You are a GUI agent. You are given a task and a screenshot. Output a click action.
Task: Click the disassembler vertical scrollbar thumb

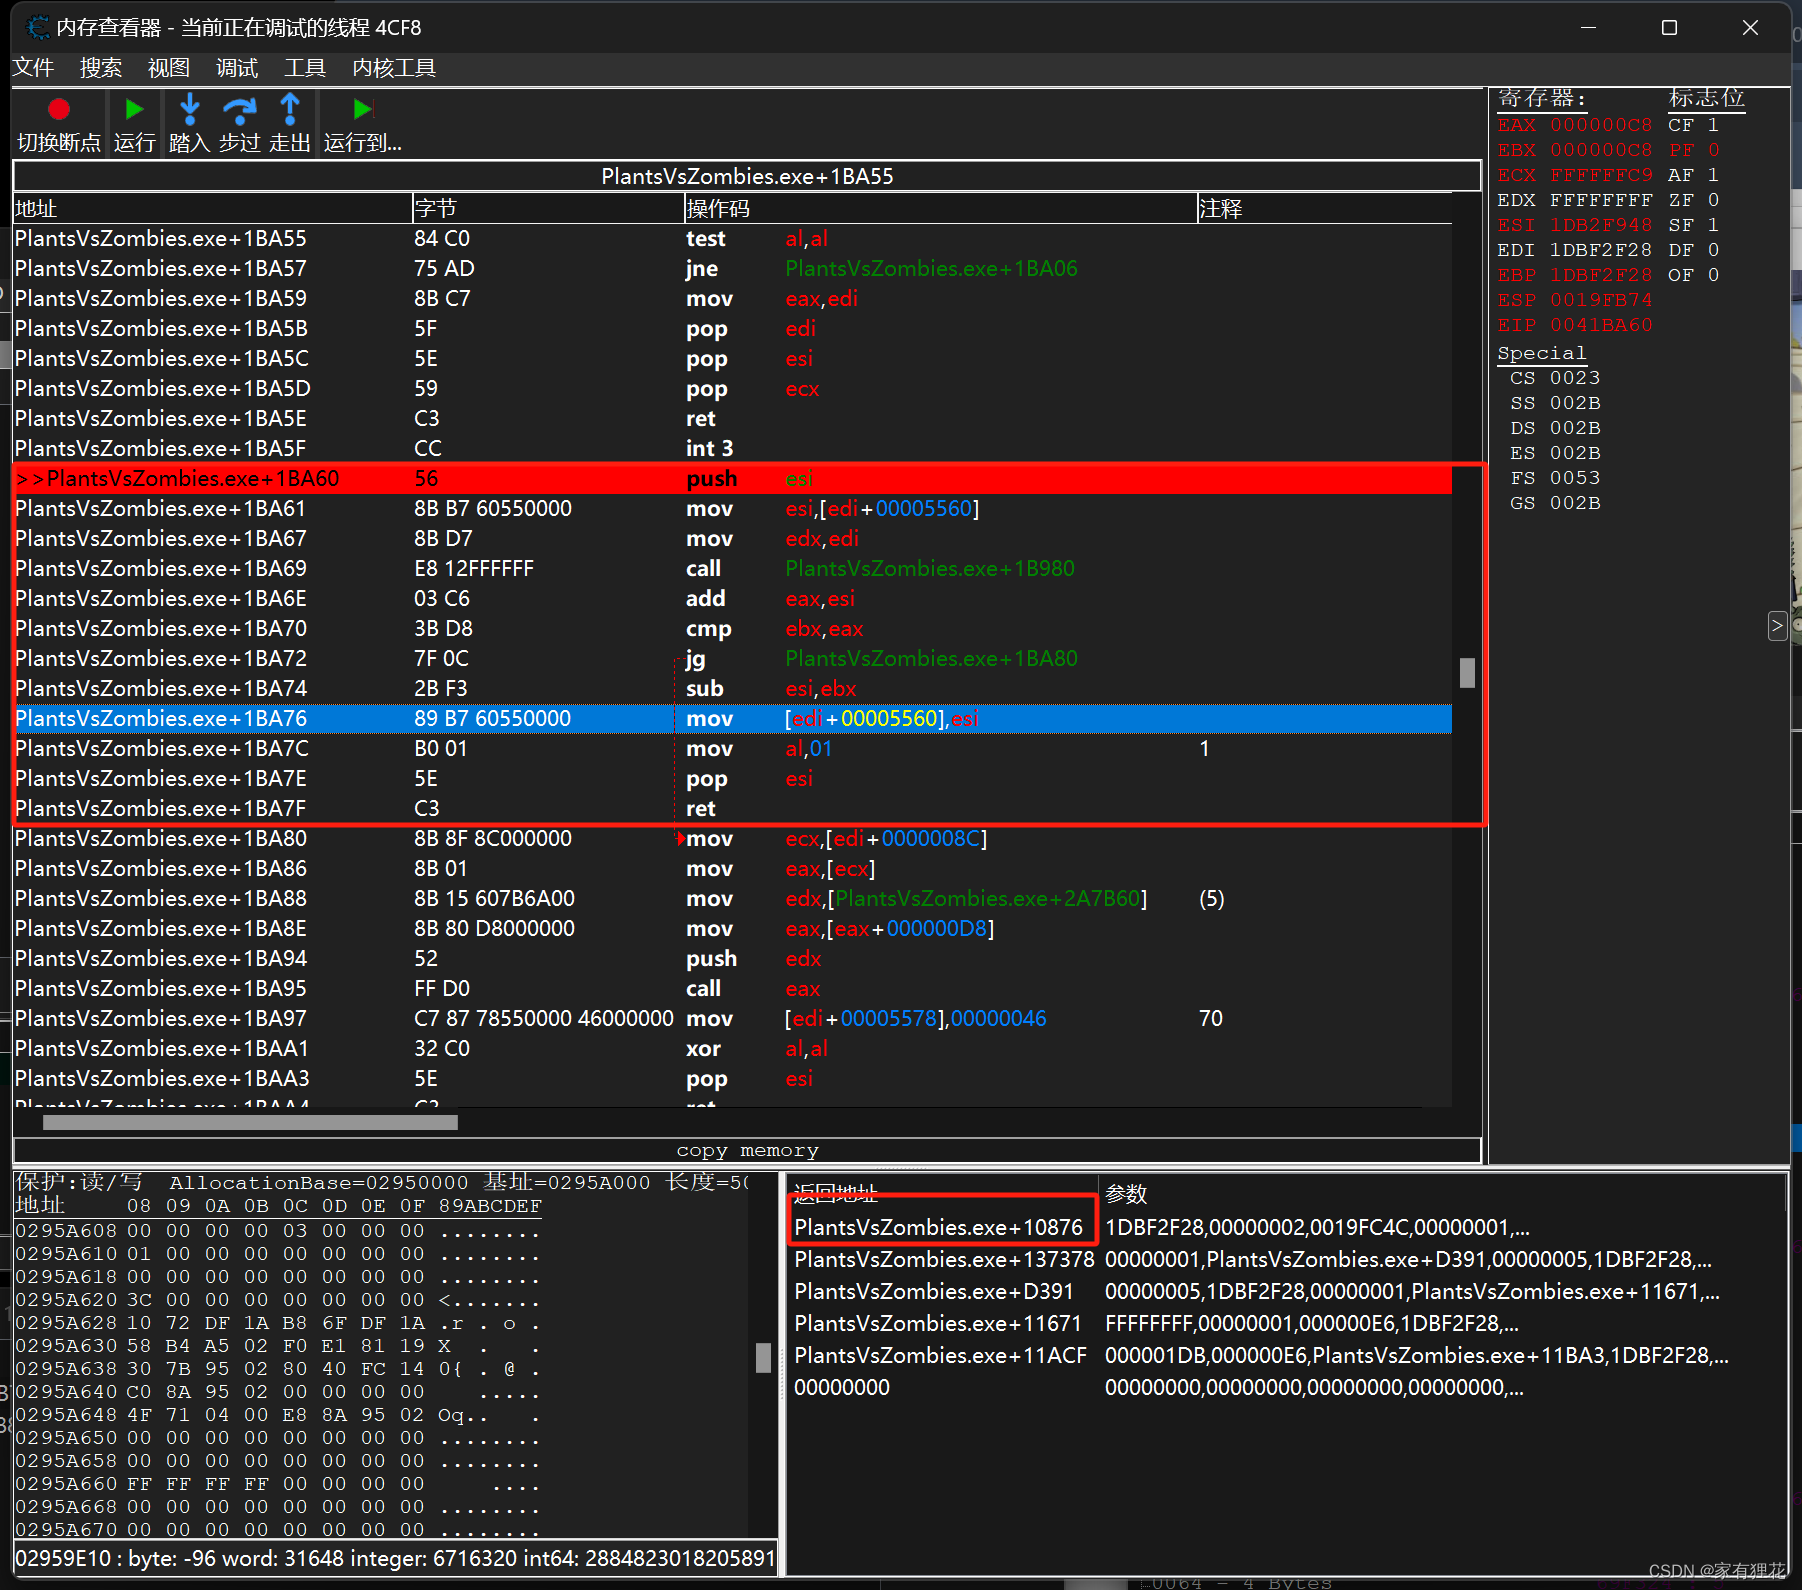[1467, 672]
